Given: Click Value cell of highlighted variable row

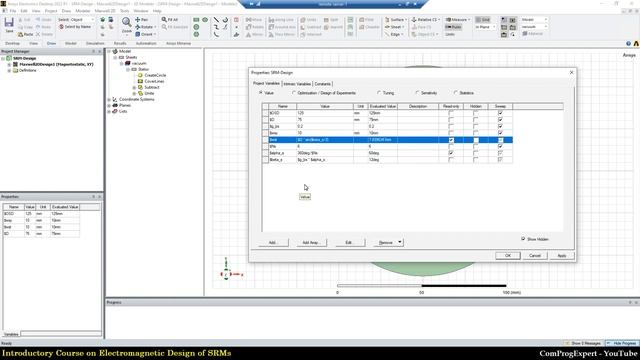Looking at the screenshot, I should tap(325, 140).
